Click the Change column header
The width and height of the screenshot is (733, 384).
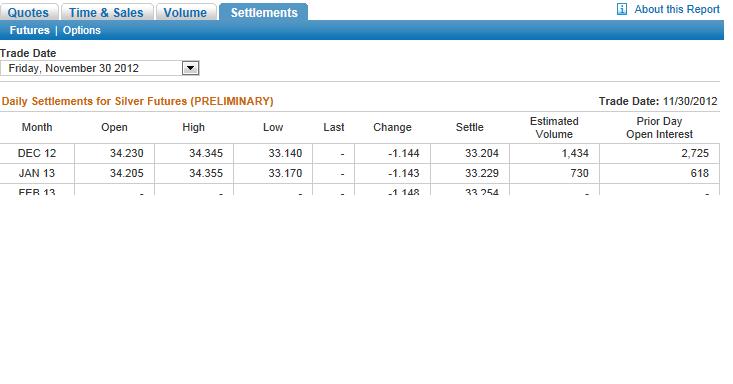[392, 127]
